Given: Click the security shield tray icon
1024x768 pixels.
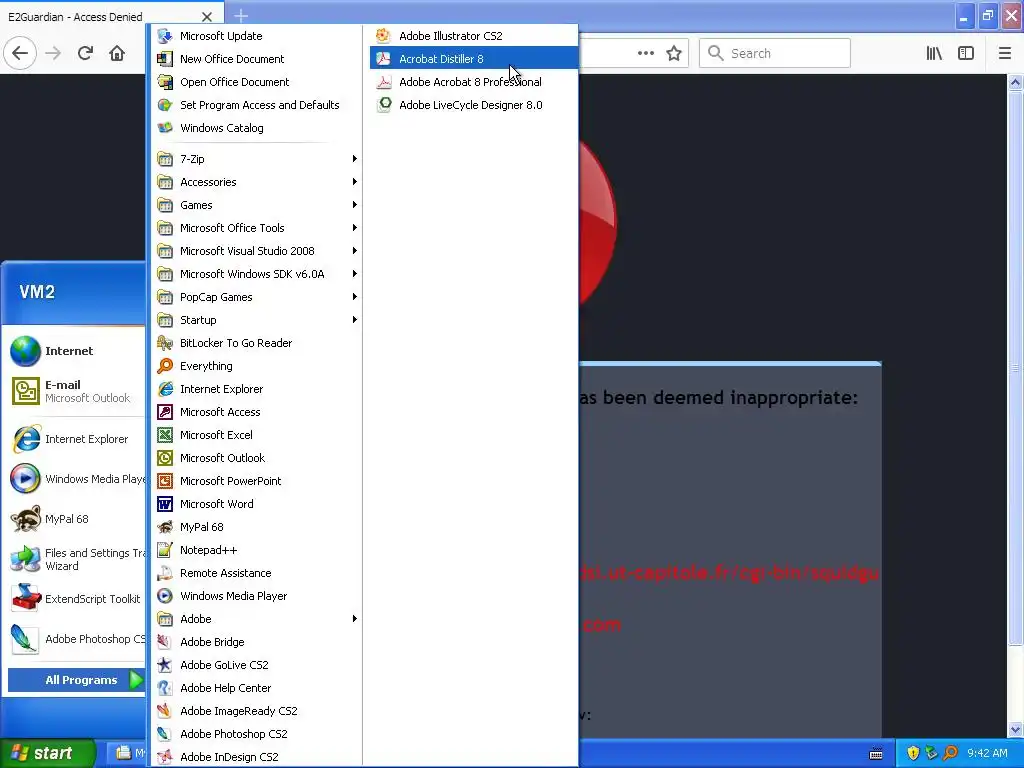Looking at the screenshot, I should tap(913, 753).
